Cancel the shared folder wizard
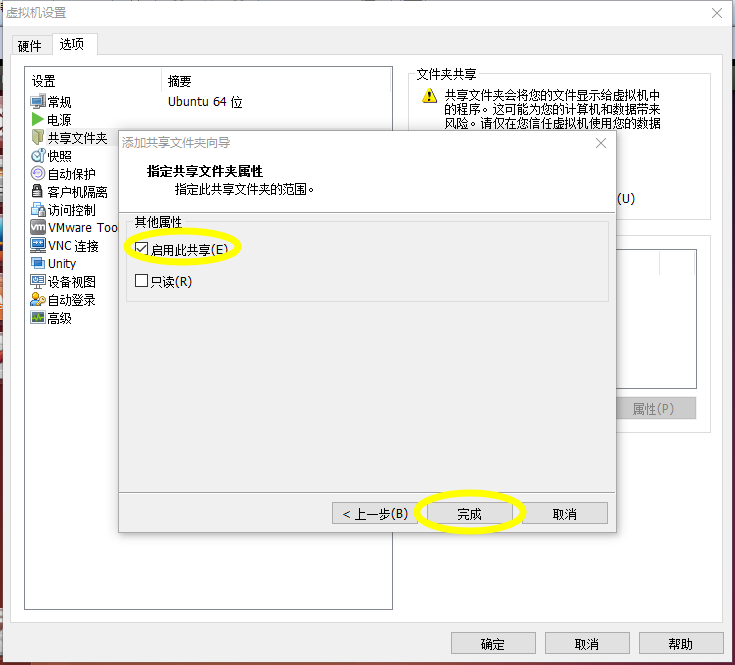Viewport: 735px width, 665px height. click(564, 514)
